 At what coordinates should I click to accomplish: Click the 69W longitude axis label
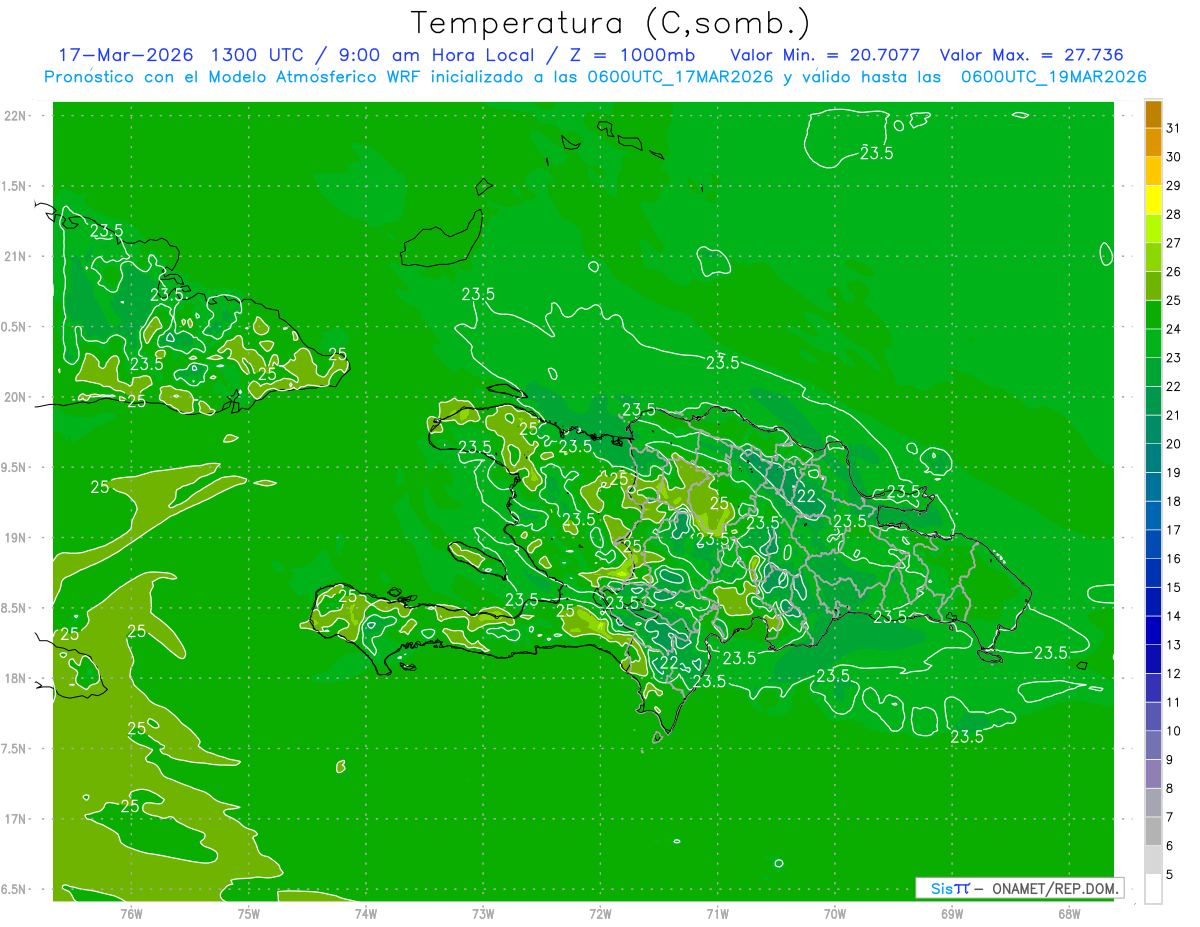point(952,913)
